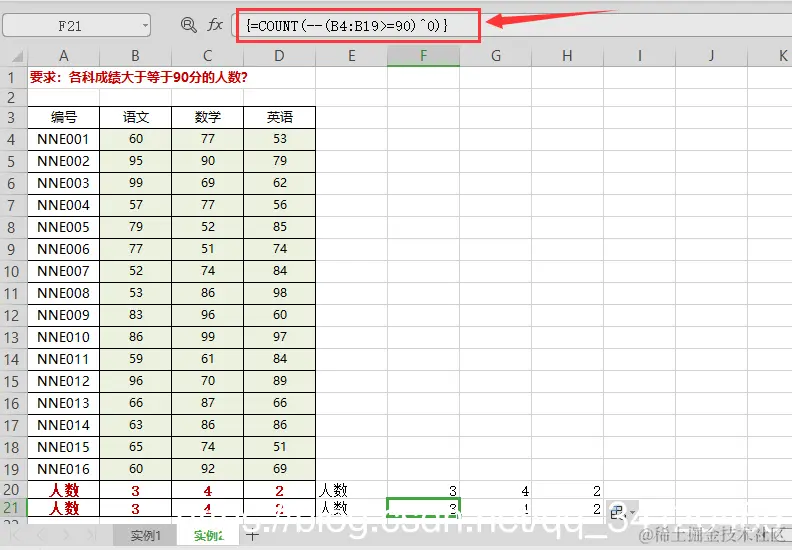
Task: Select column F header
Action: [x=423, y=56]
